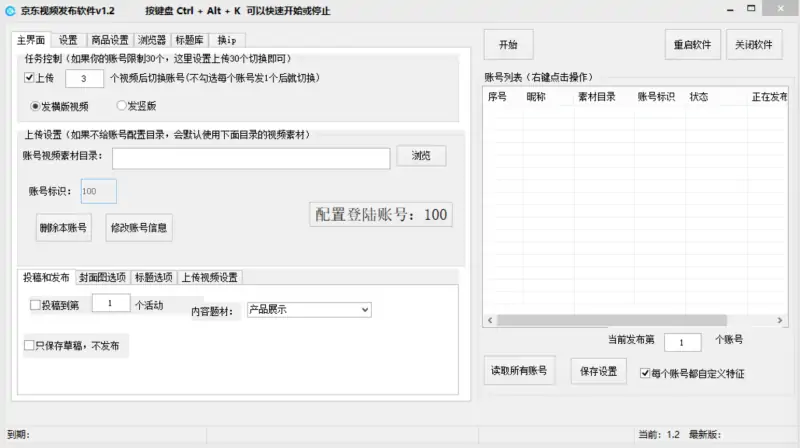Switch to the 设置 tab

click(67, 41)
